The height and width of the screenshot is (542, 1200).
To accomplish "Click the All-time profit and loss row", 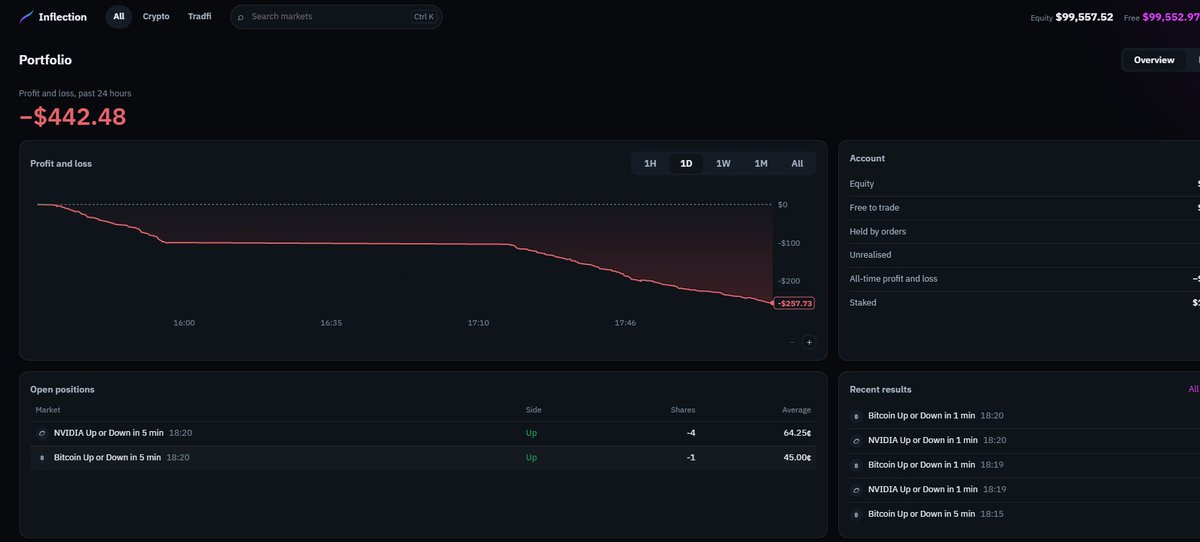I will [x=1024, y=279].
